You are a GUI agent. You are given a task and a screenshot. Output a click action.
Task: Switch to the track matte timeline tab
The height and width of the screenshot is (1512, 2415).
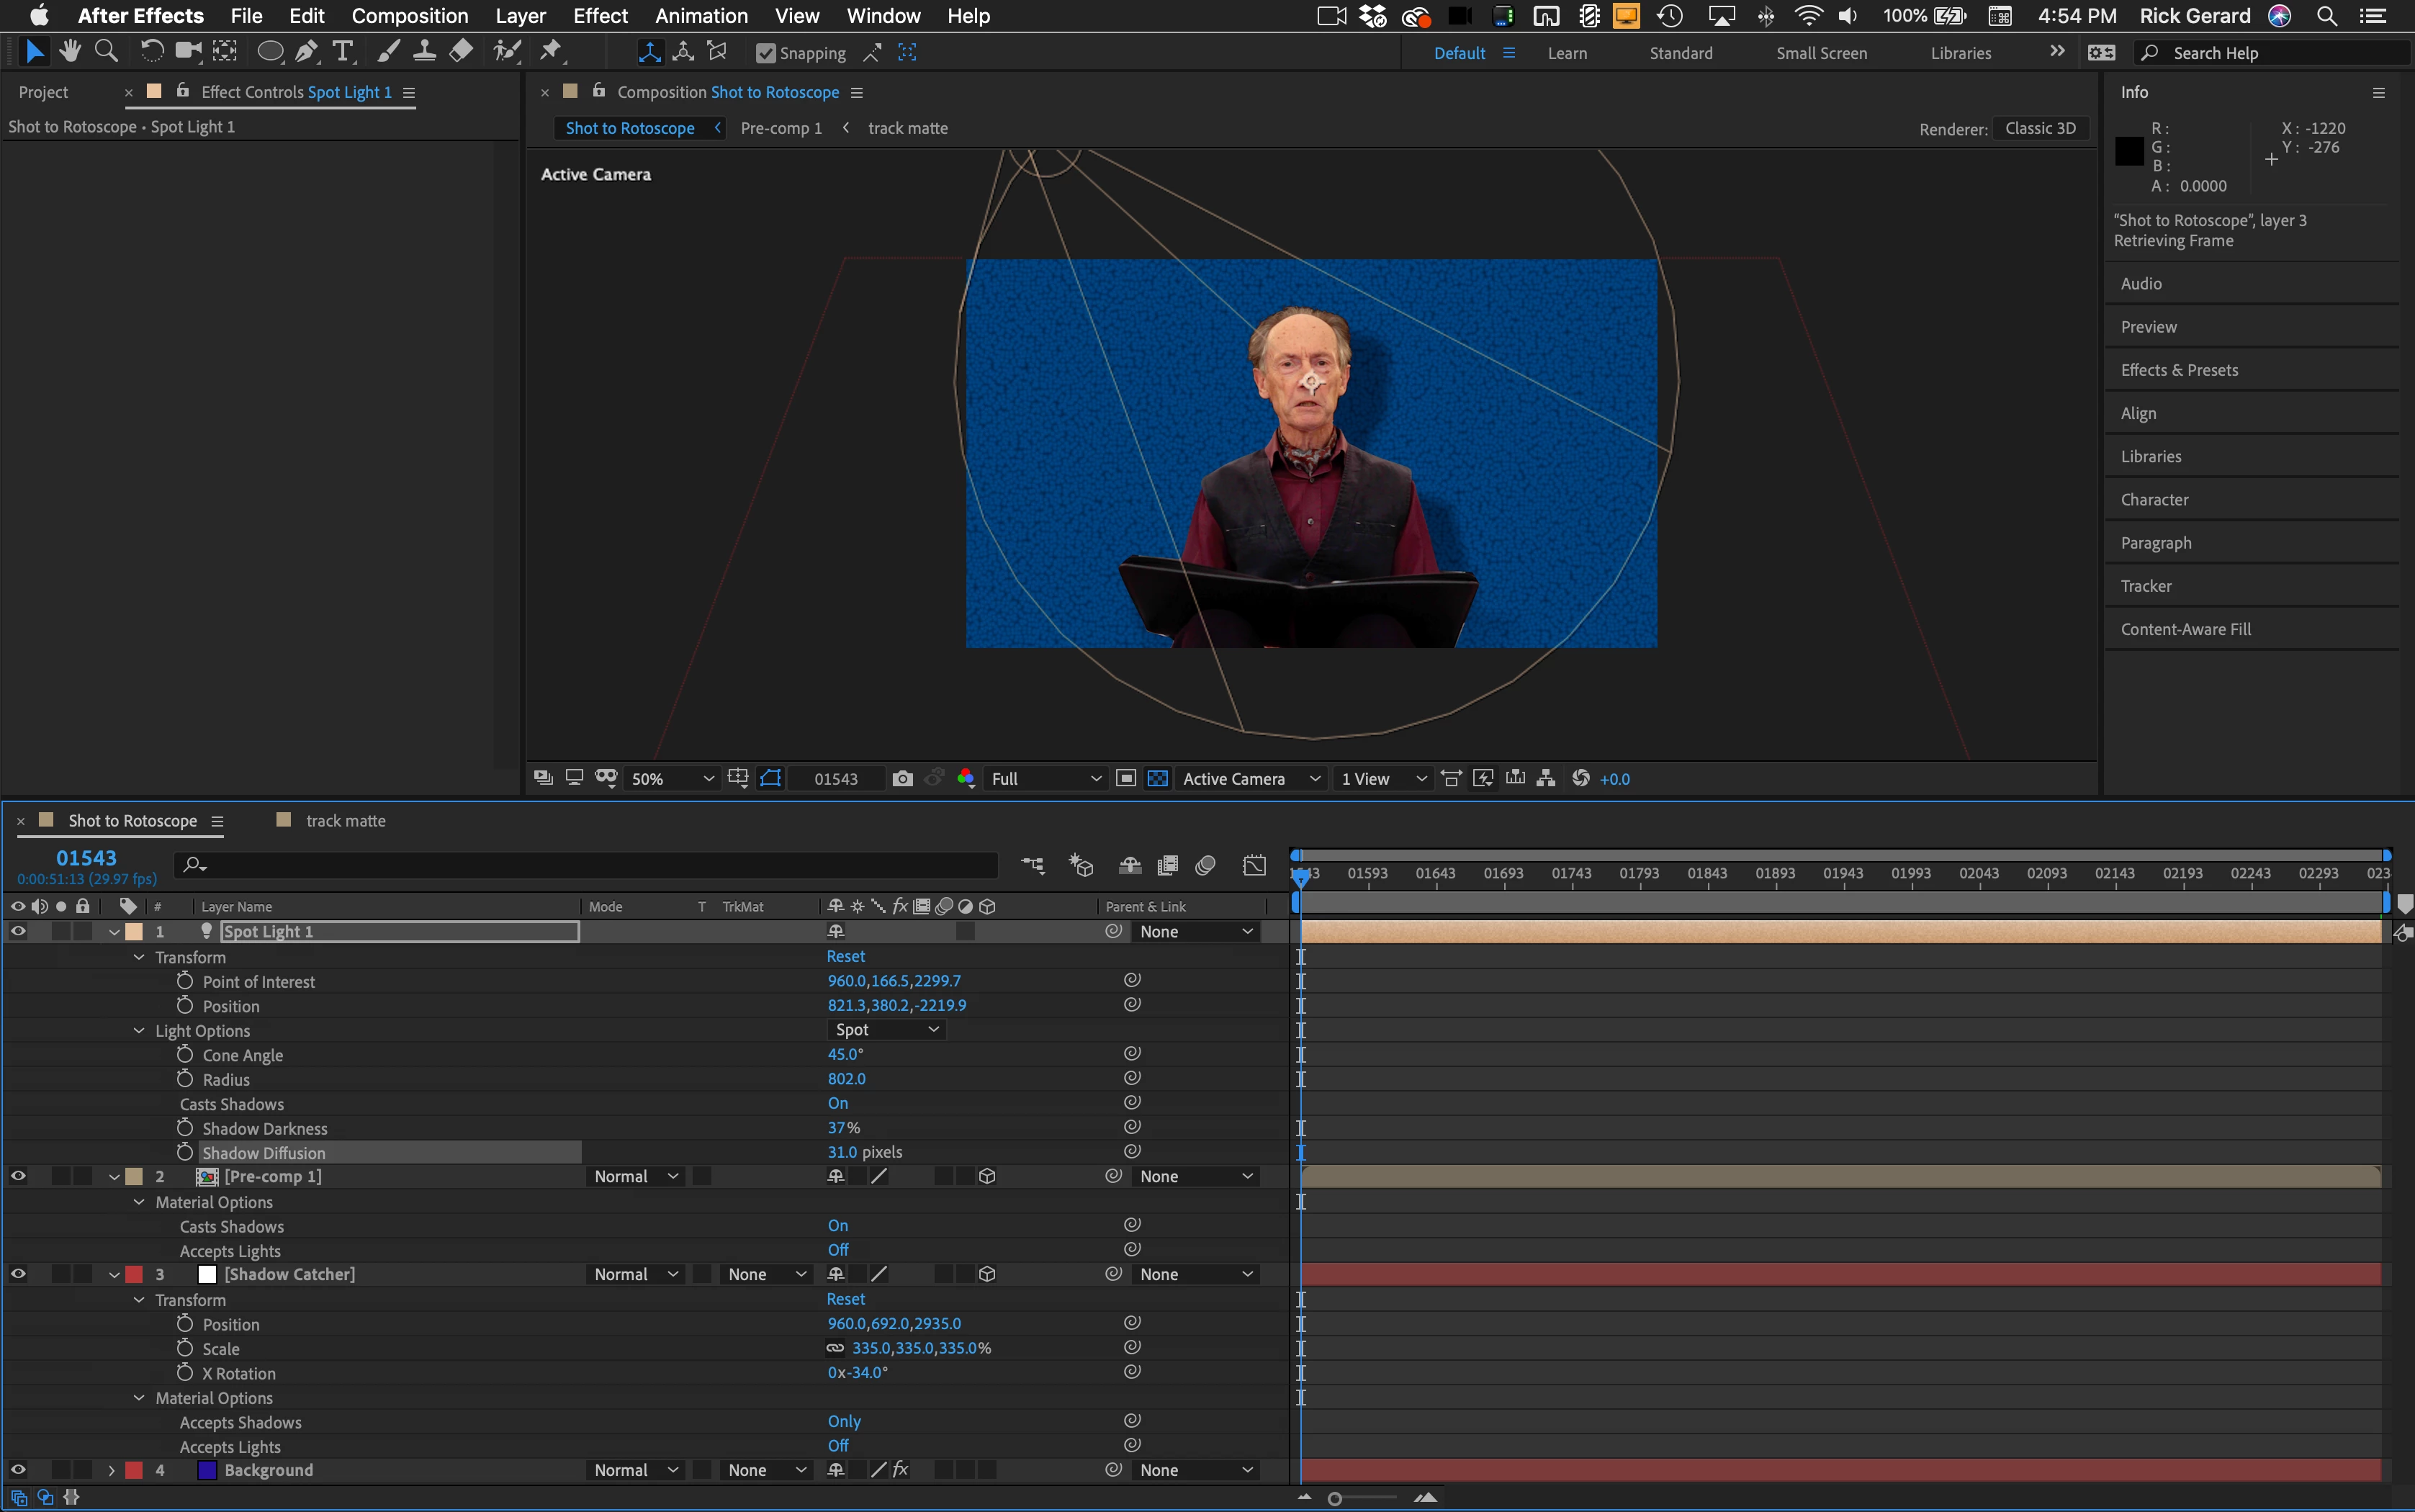pos(345,821)
